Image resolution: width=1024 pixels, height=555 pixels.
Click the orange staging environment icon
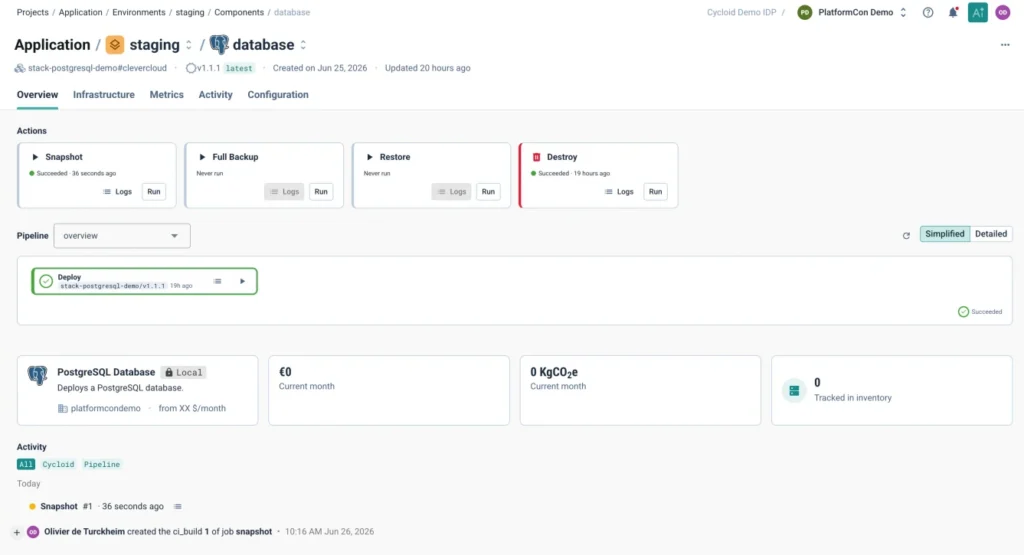pyautogui.click(x=115, y=44)
